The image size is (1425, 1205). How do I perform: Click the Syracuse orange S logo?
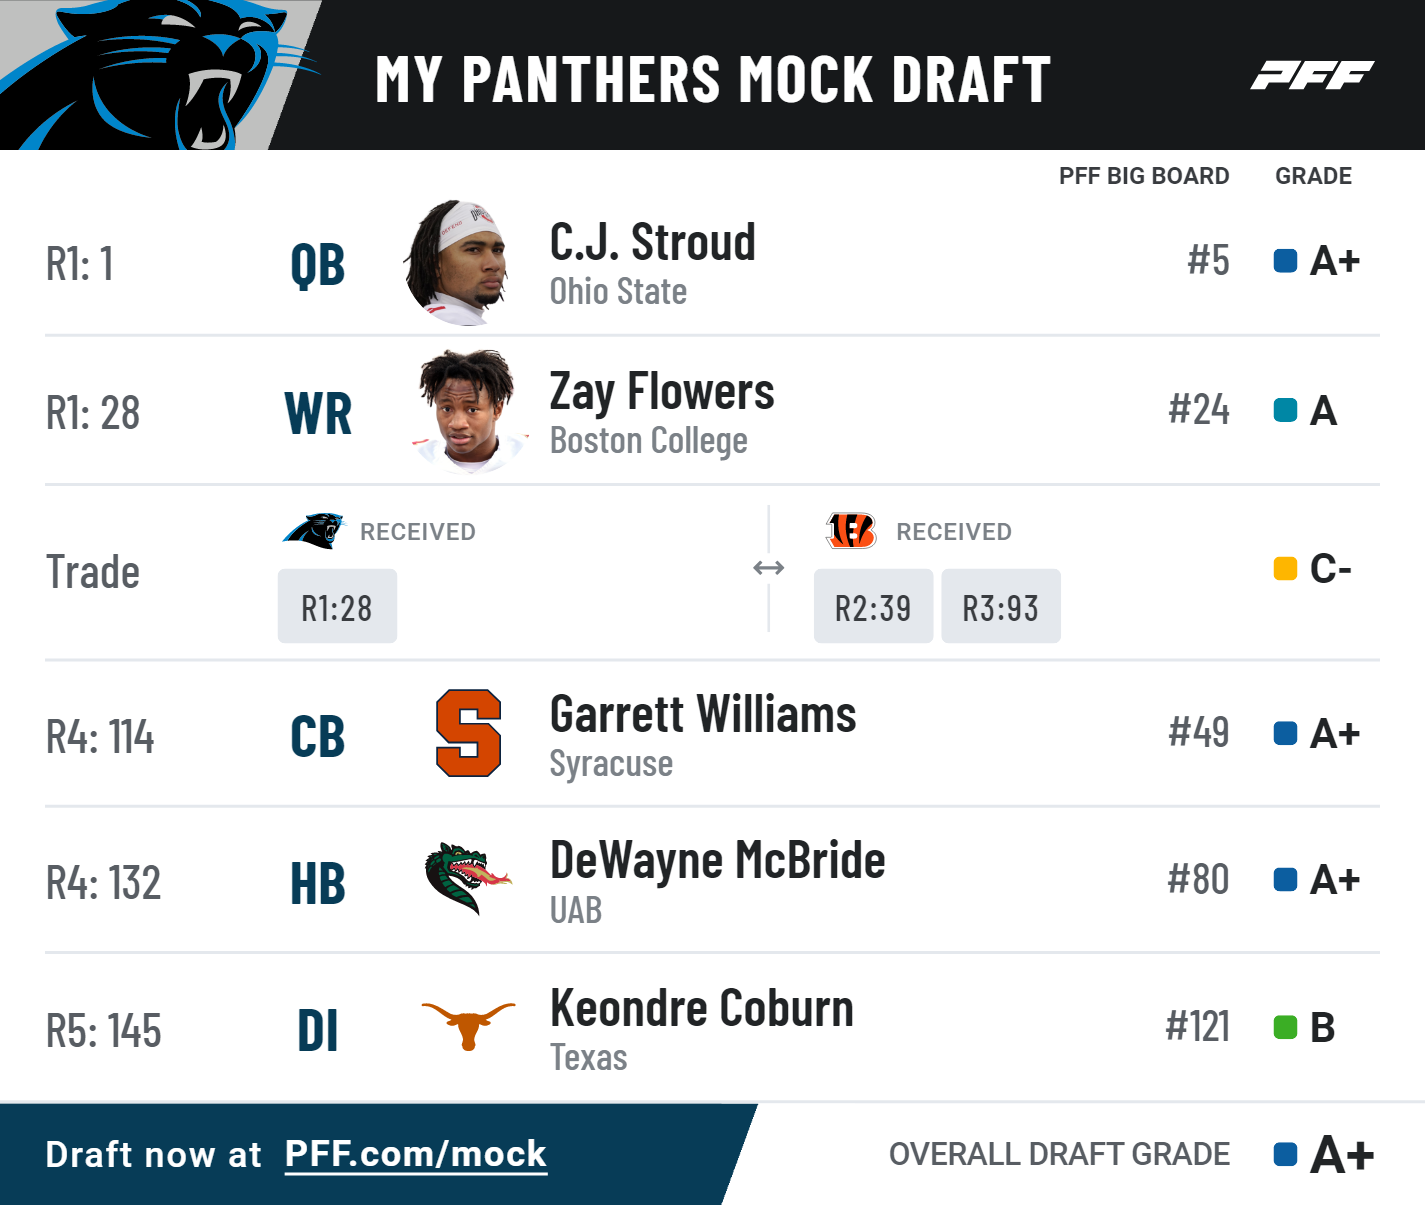point(468,733)
